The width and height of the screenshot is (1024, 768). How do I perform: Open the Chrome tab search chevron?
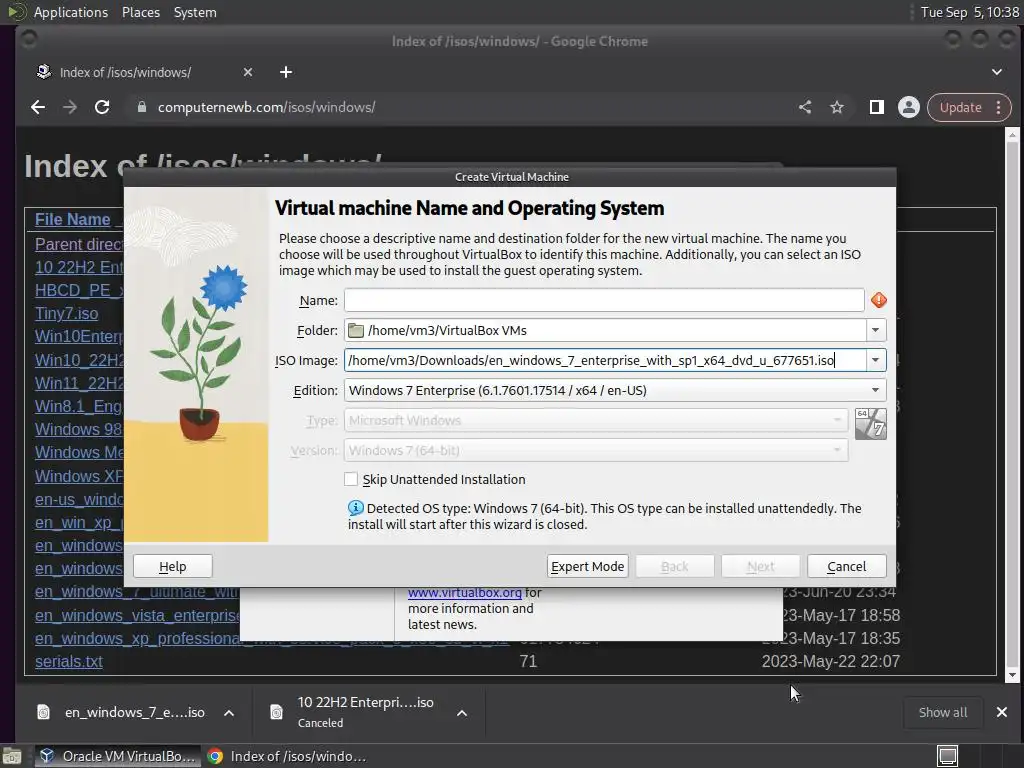click(x=997, y=72)
